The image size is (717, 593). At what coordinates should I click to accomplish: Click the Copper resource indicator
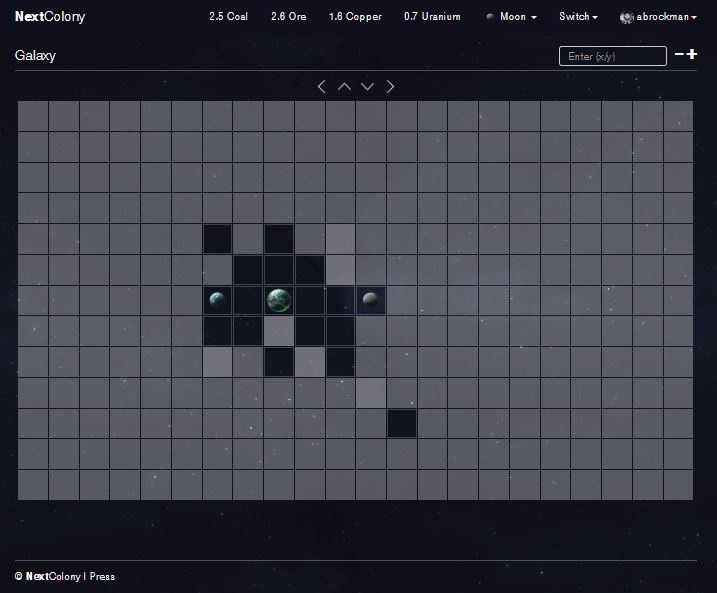pos(355,16)
